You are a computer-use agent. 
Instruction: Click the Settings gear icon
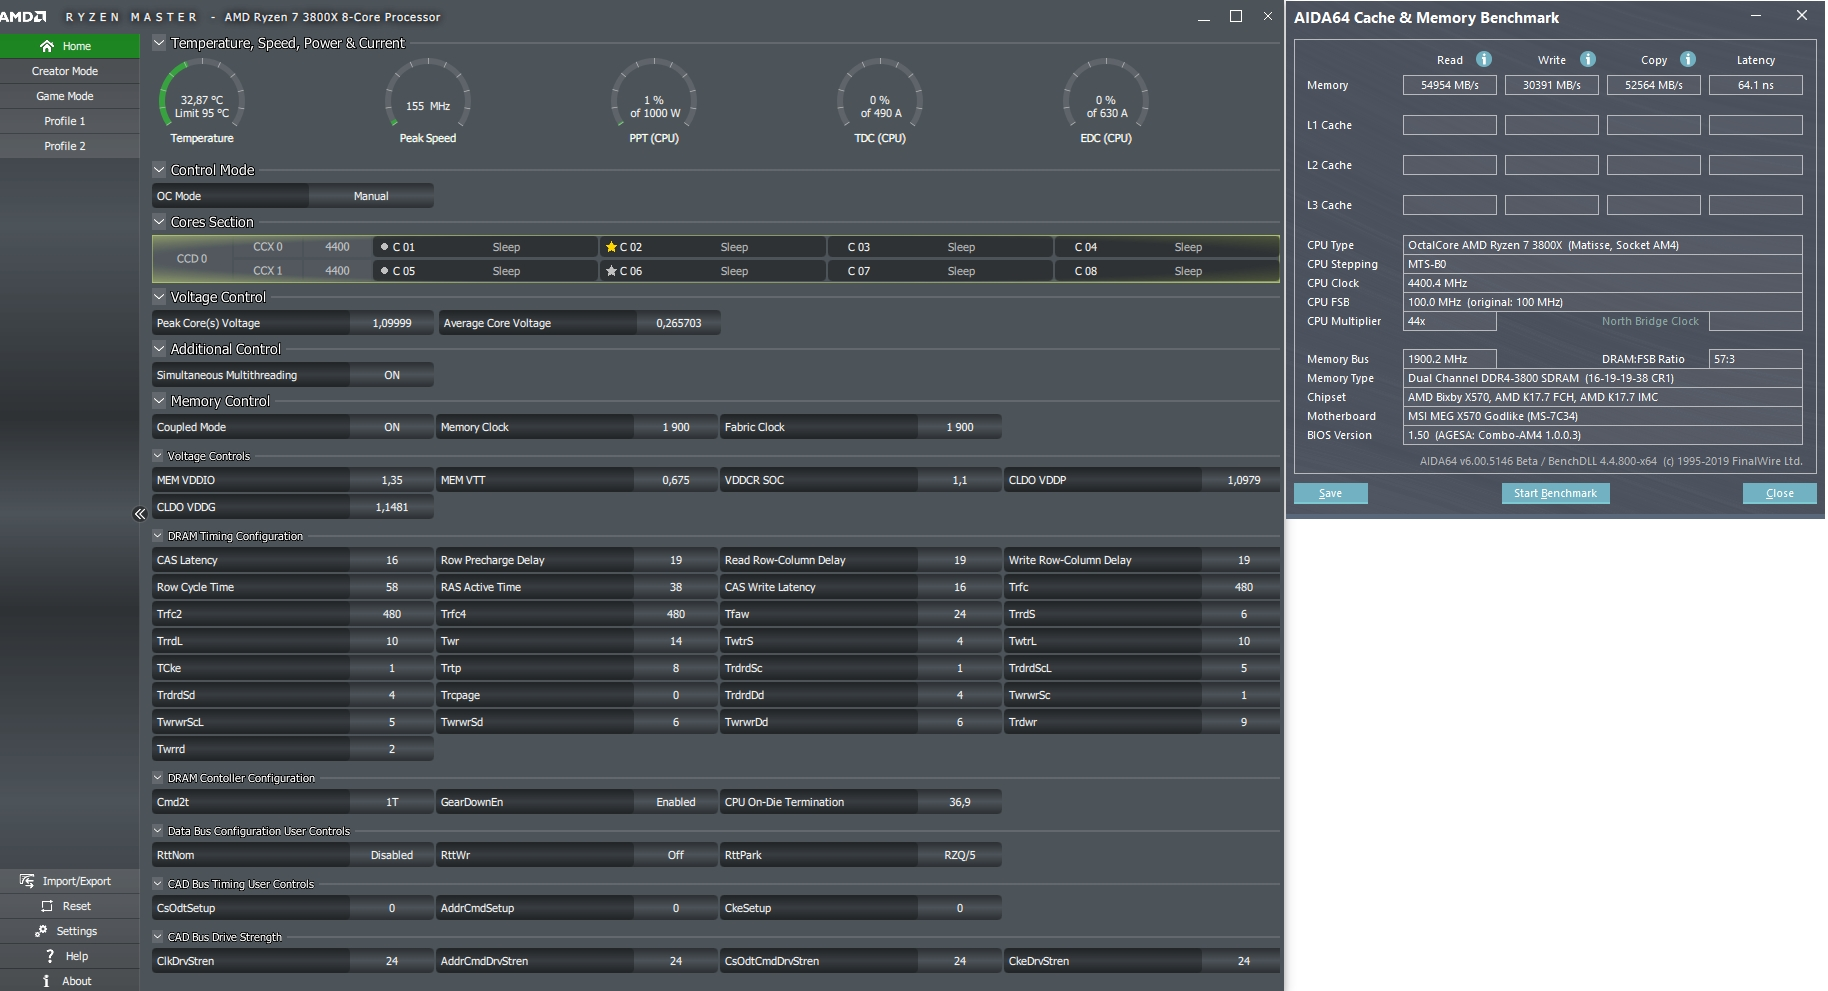[41, 931]
